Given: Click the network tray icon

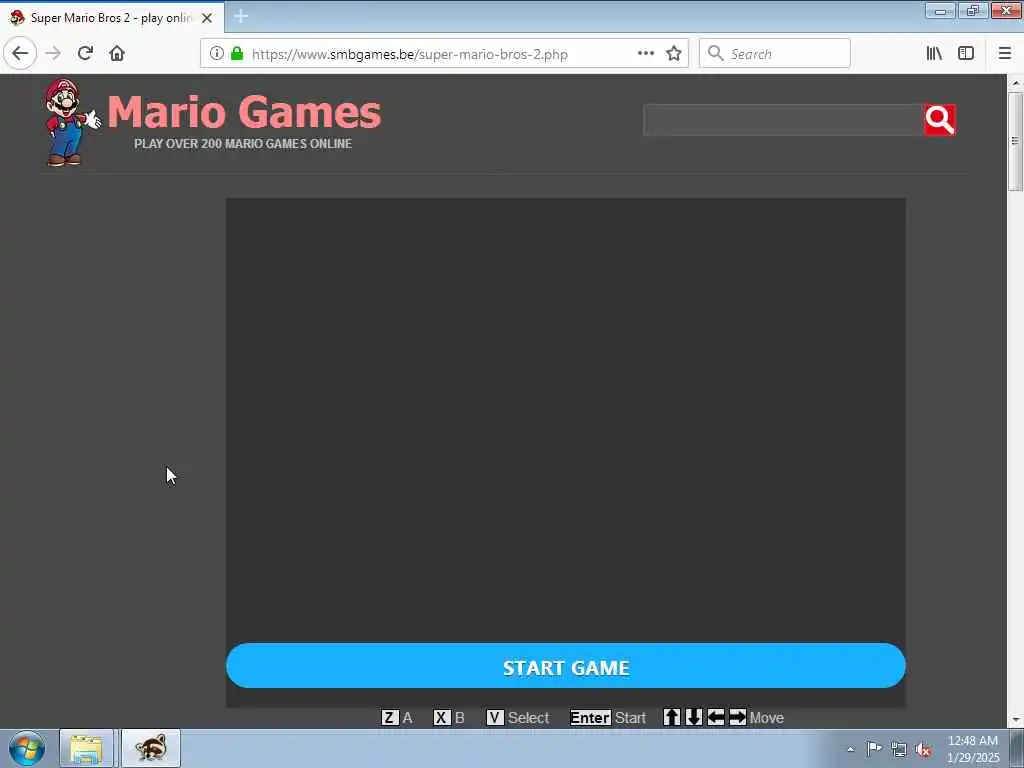Looking at the screenshot, I should coord(899,750).
